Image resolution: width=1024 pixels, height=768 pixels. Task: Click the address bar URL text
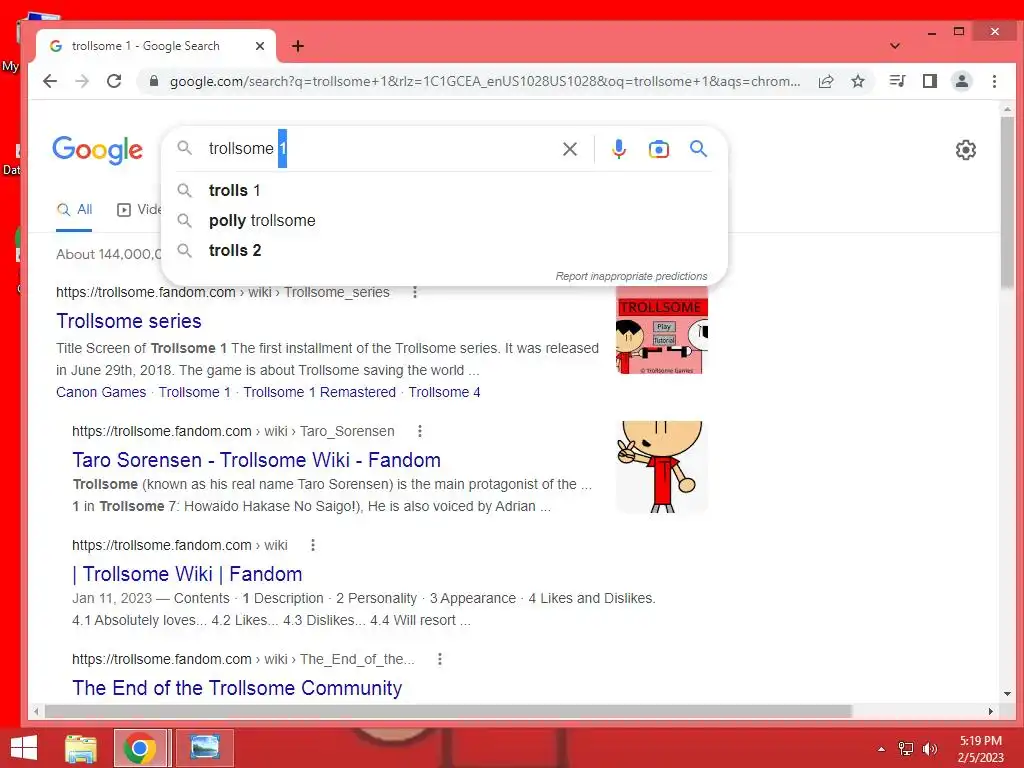click(x=485, y=81)
